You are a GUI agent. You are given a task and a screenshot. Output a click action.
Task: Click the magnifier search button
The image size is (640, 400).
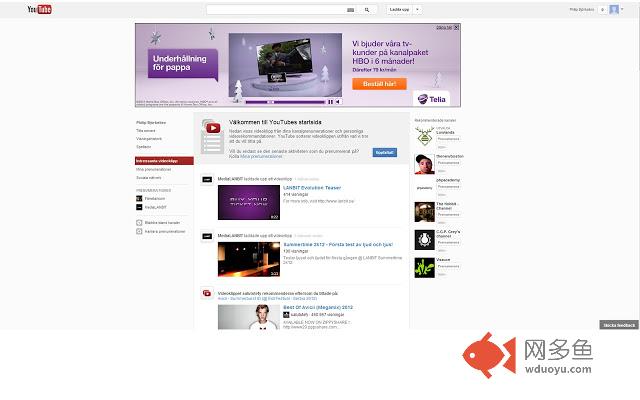coord(367,10)
